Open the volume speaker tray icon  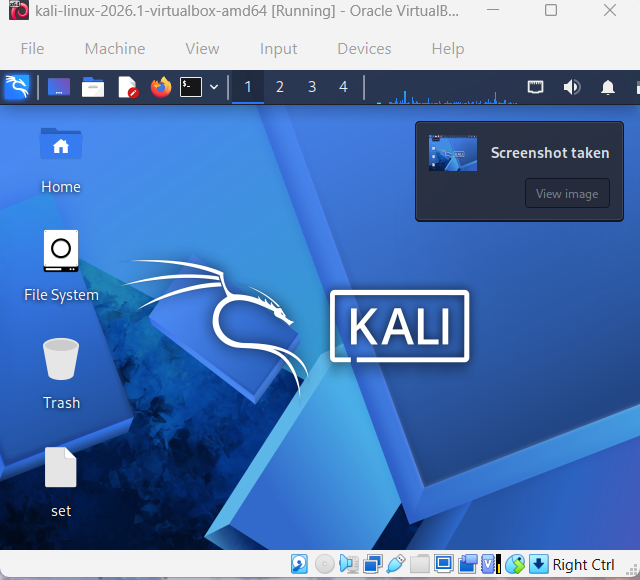[x=572, y=87]
